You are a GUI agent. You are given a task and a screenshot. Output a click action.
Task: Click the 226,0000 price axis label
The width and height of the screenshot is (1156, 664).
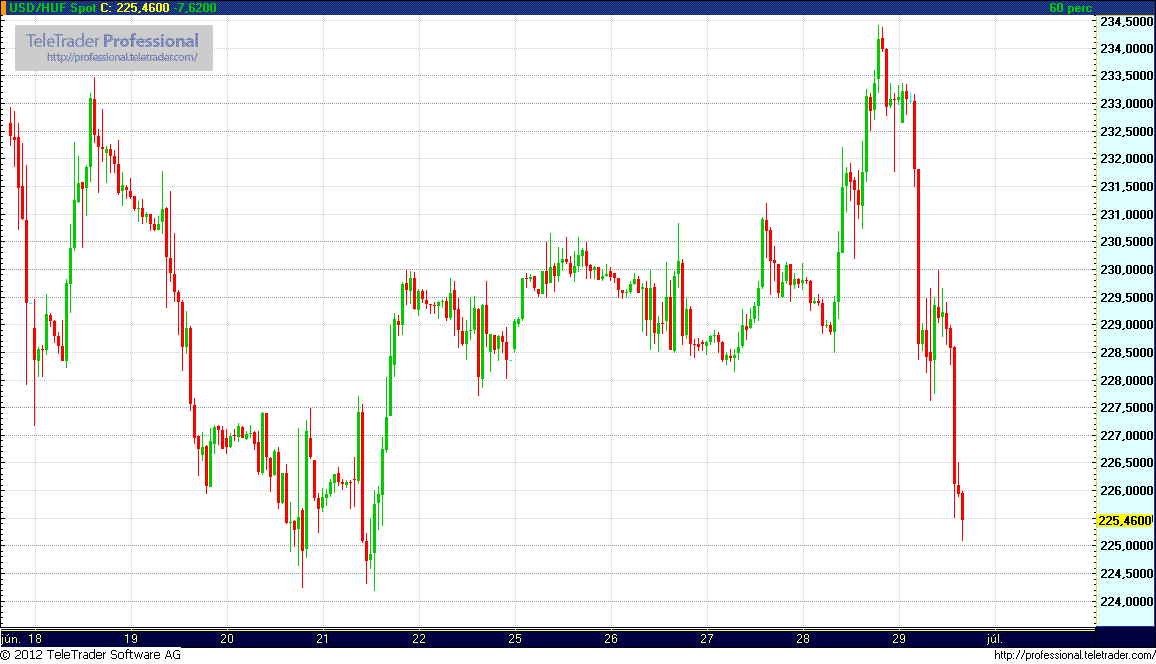point(1127,491)
